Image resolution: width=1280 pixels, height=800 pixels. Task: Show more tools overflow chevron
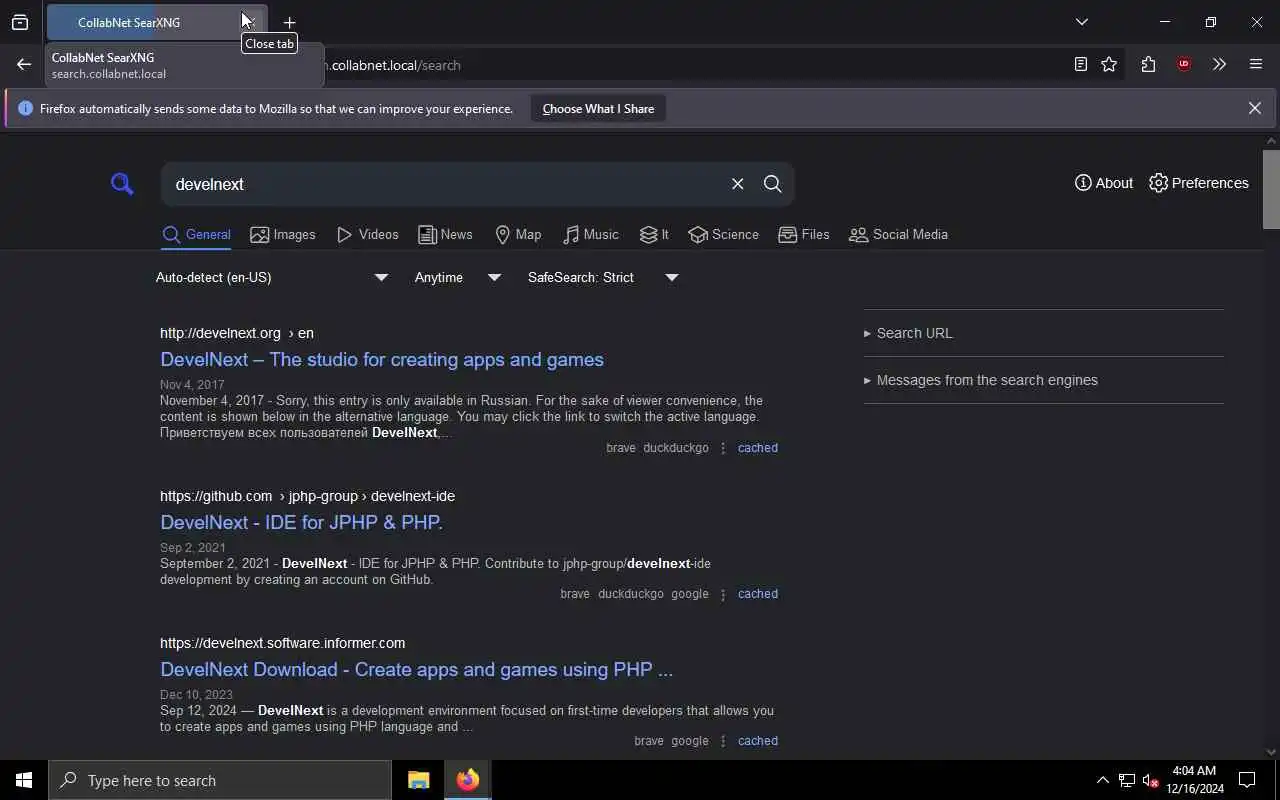point(1219,64)
